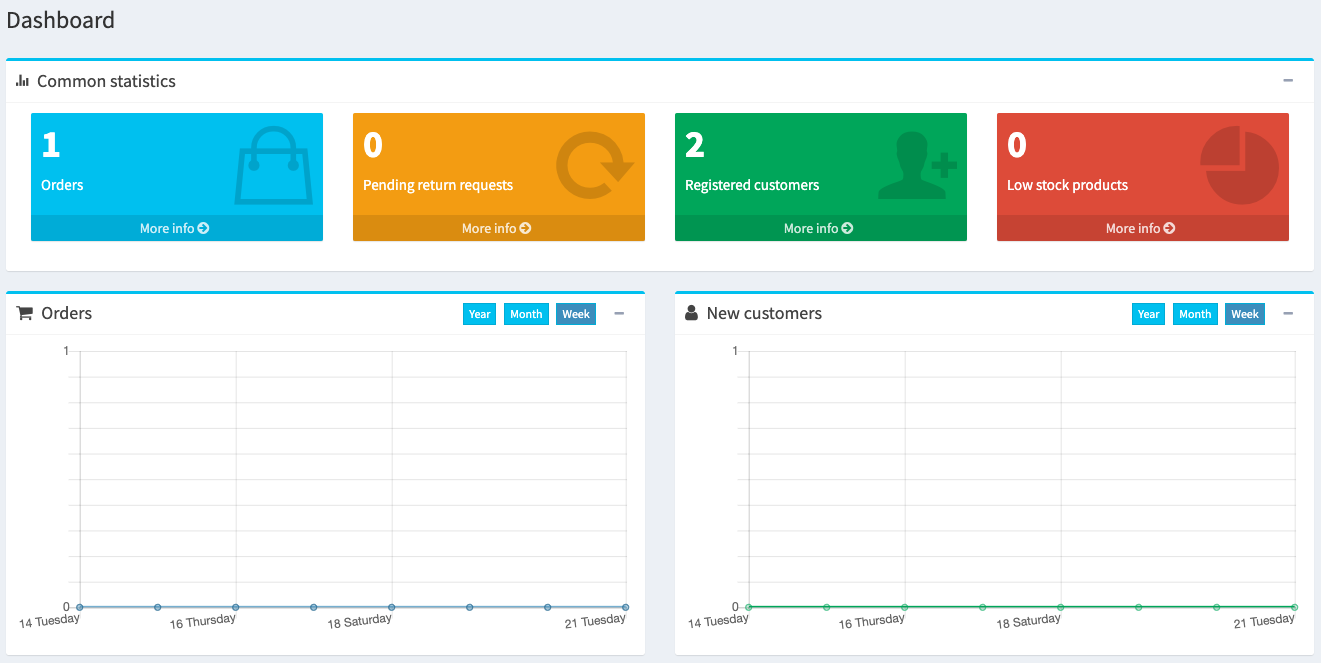Select Week view for Orders chart
The width and height of the screenshot is (1321, 663).
[x=576, y=314]
